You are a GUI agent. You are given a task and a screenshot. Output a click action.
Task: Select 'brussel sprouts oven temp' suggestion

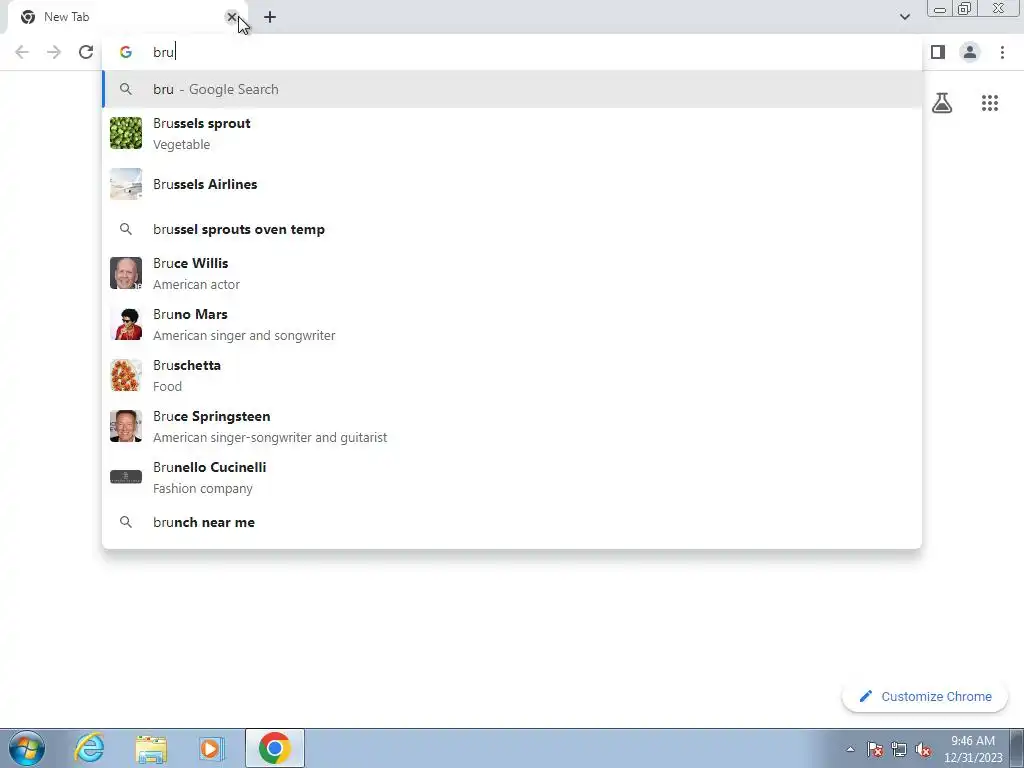point(512,229)
